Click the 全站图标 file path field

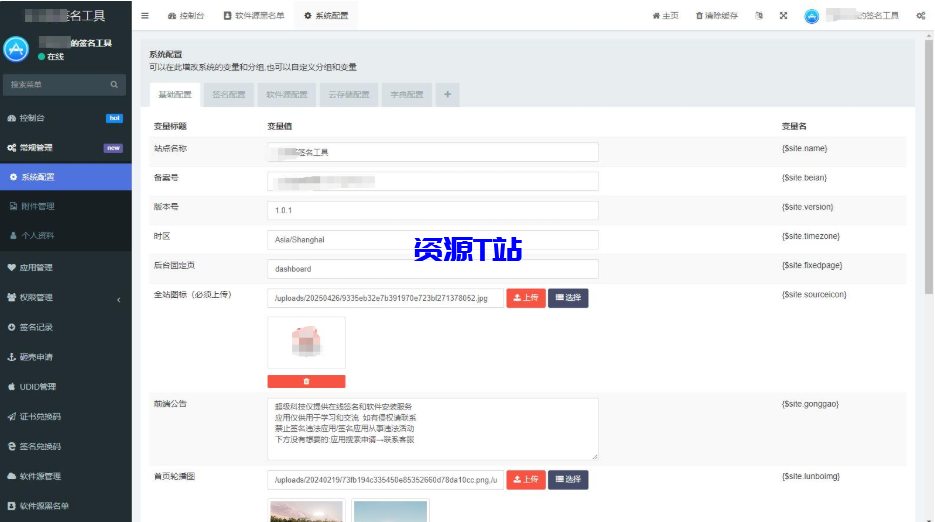tap(385, 298)
